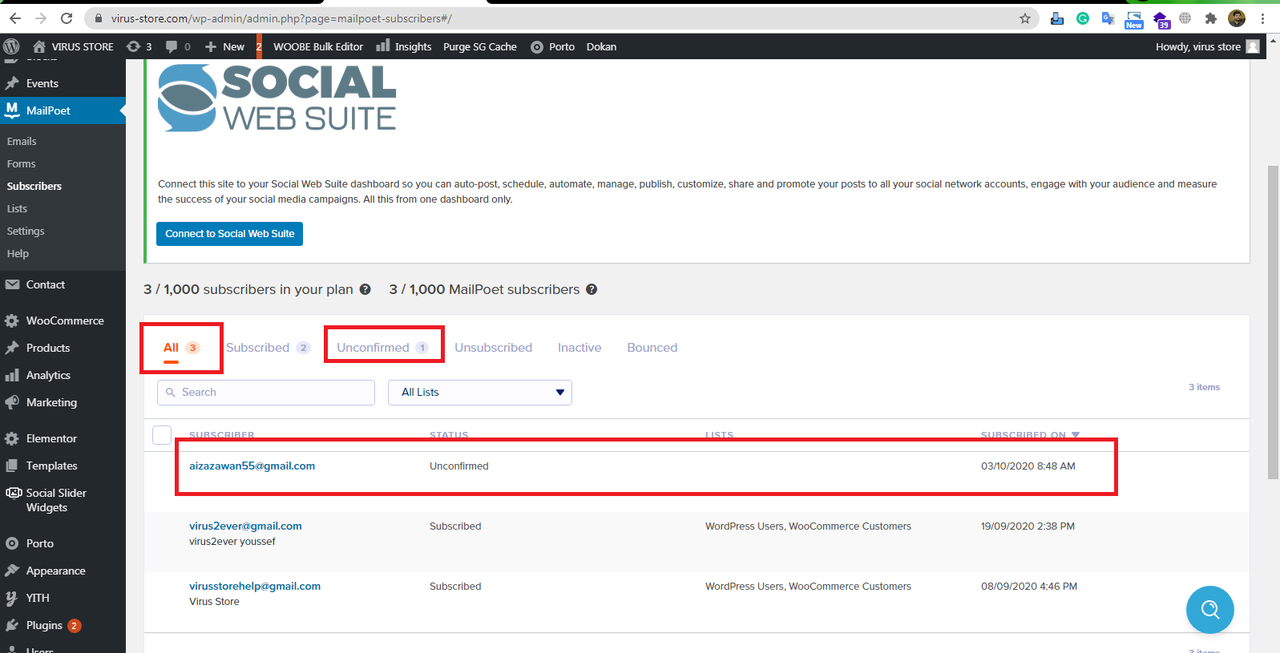Open subscriber virusstorehelp@gmail.com

coord(255,586)
